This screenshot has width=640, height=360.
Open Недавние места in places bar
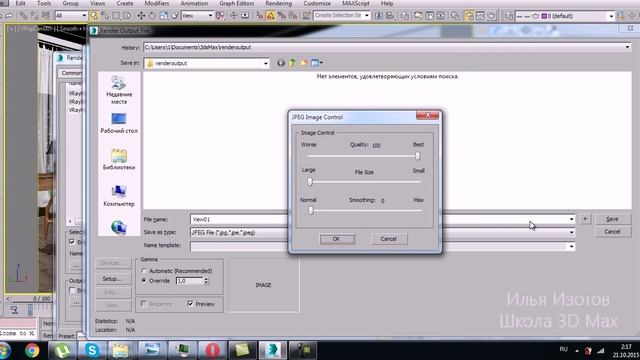point(119,90)
